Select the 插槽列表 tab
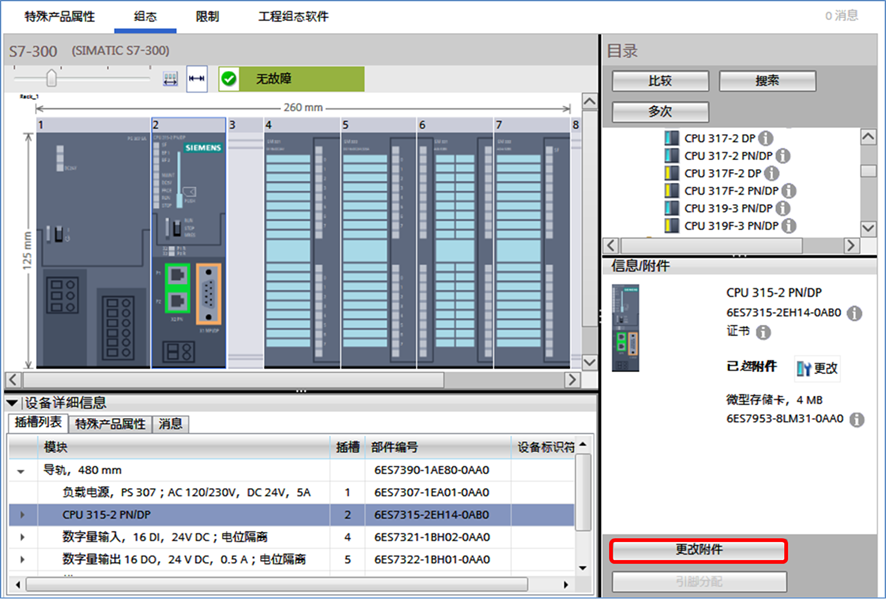 [x=38, y=422]
